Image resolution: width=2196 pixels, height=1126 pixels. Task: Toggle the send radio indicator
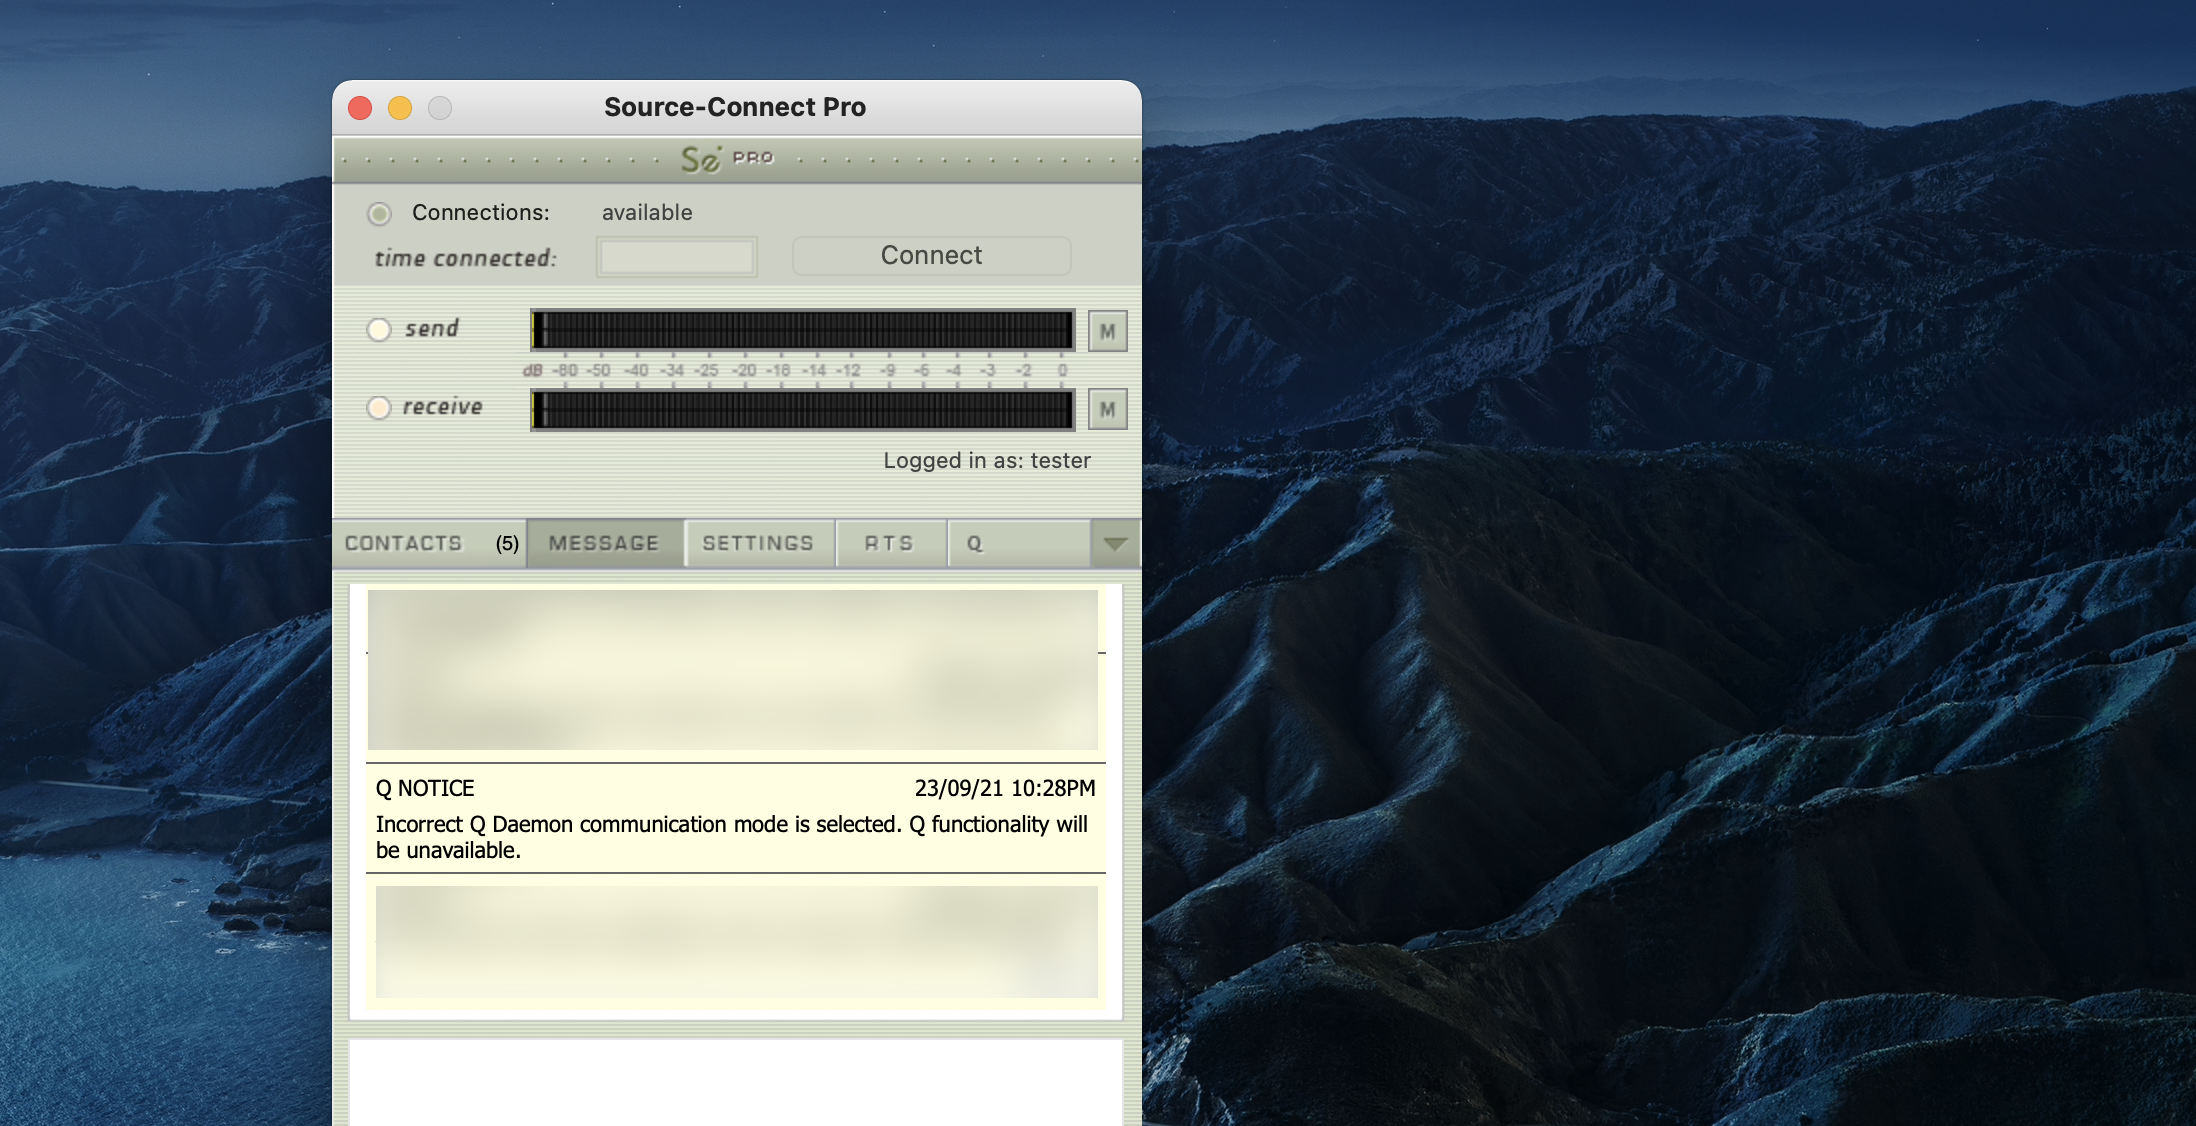[379, 329]
